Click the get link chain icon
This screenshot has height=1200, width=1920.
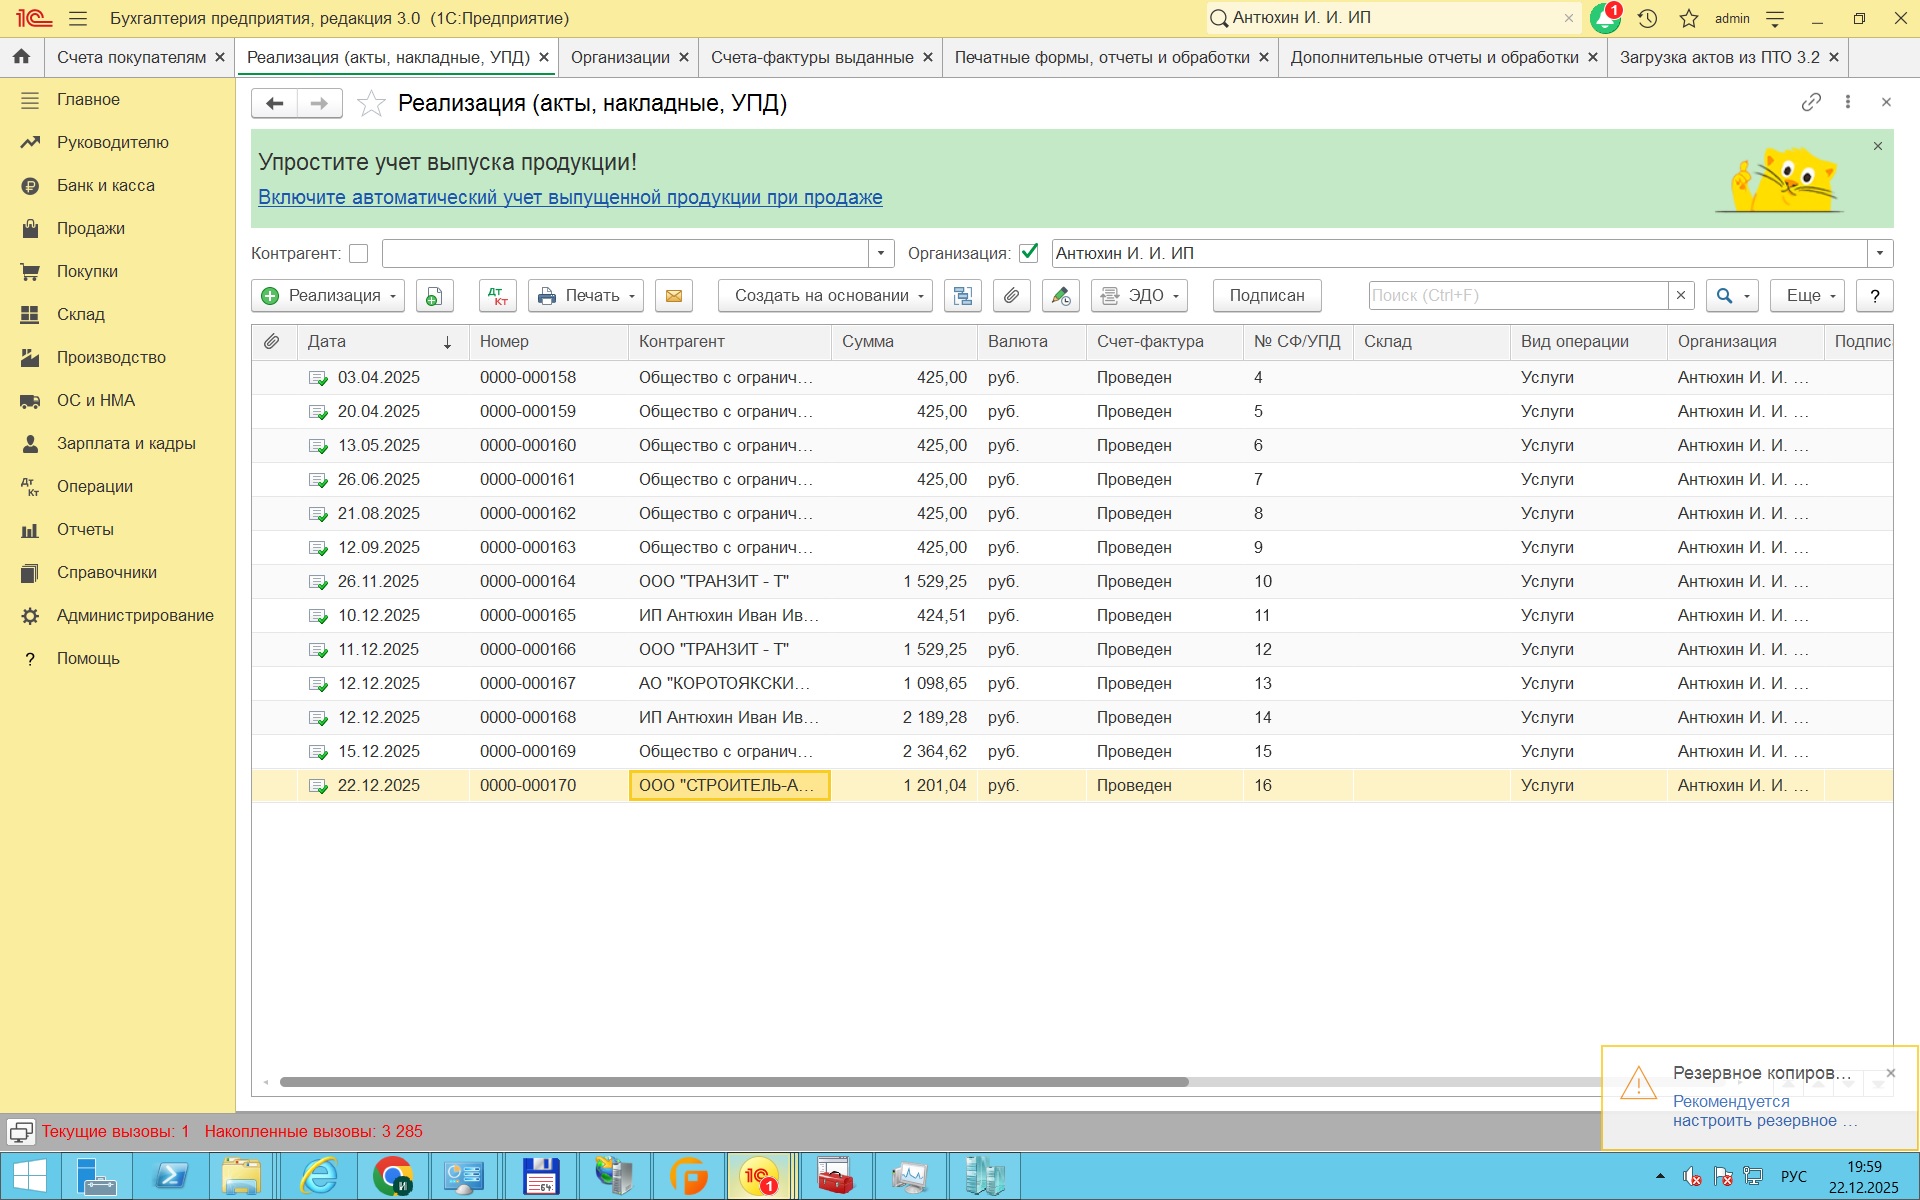[x=1811, y=102]
